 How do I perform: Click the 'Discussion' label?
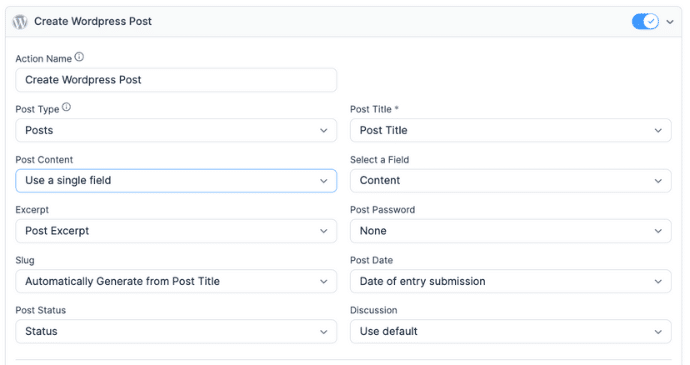374,310
